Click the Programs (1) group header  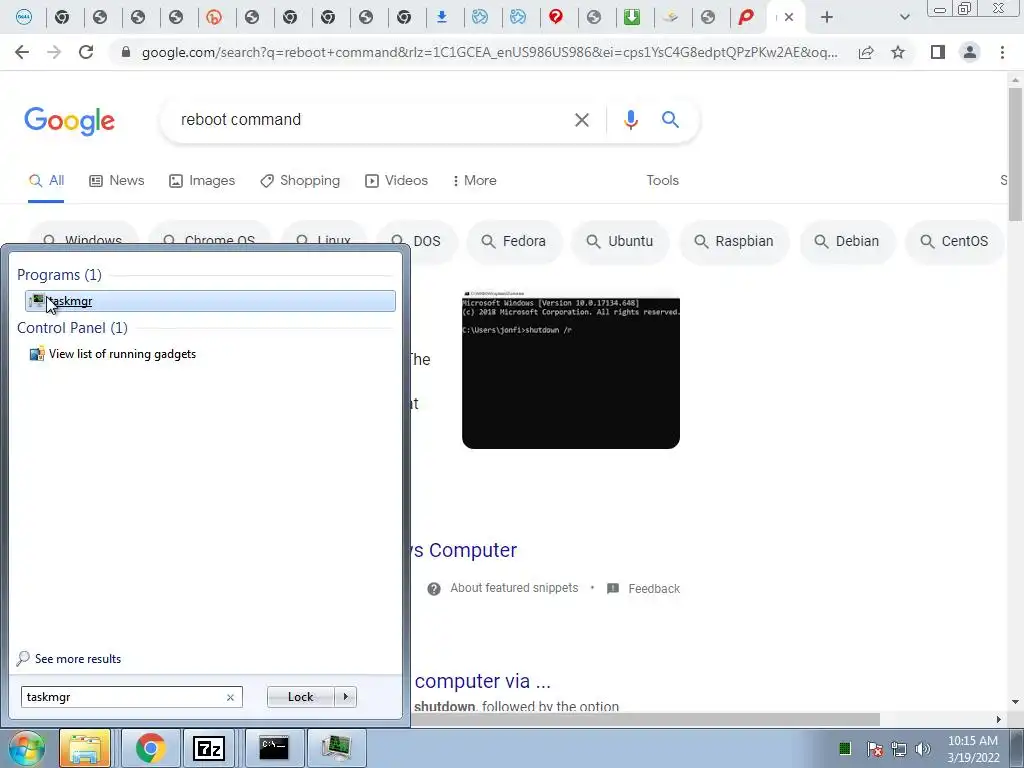coord(59,275)
